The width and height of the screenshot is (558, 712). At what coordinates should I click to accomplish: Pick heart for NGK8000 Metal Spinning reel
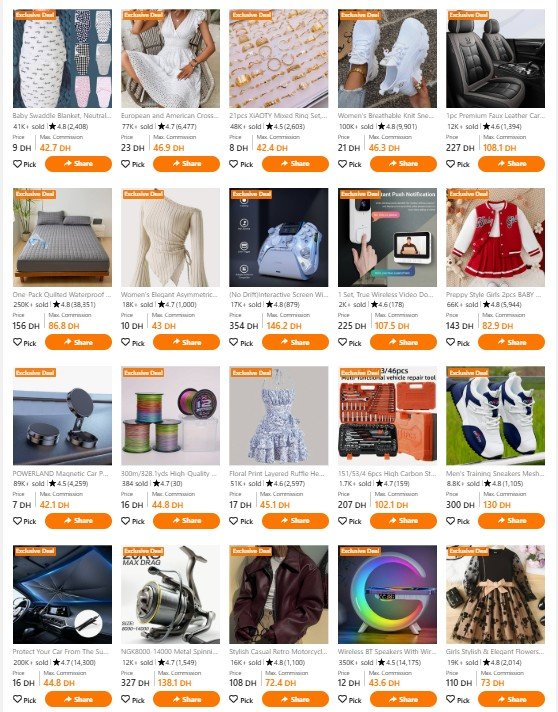126,699
